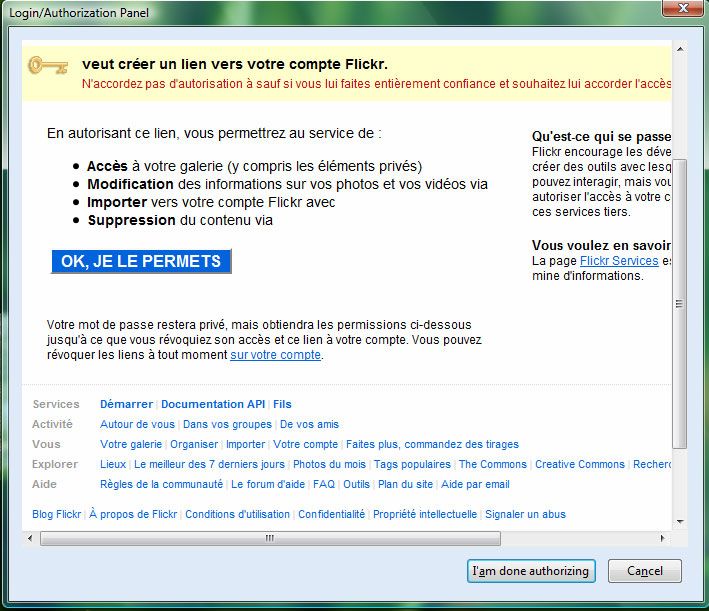The height and width of the screenshot is (611, 709).
Task: Open Faites plus, commandez des tirages link
Action: coord(432,444)
